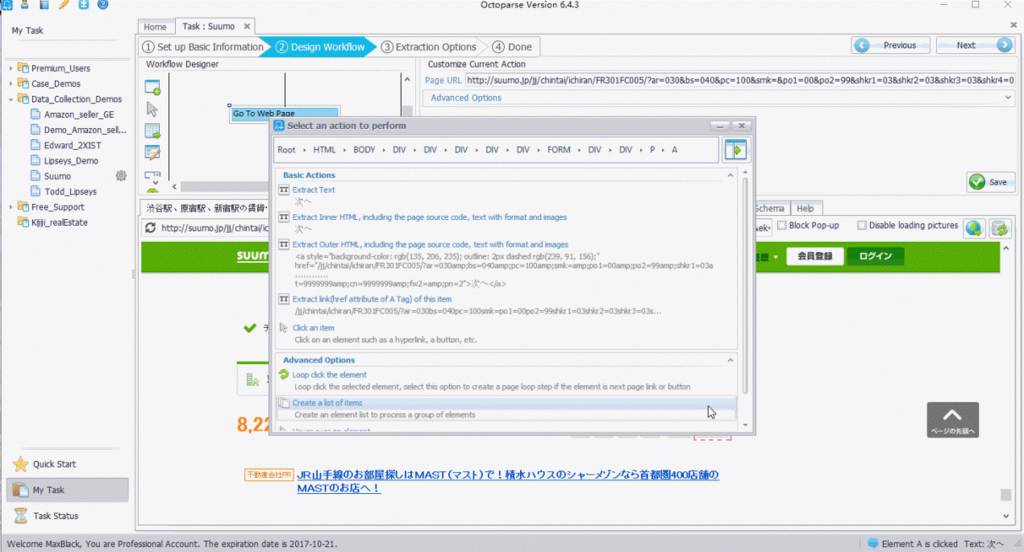Select the enter text workflow tool

(153, 153)
